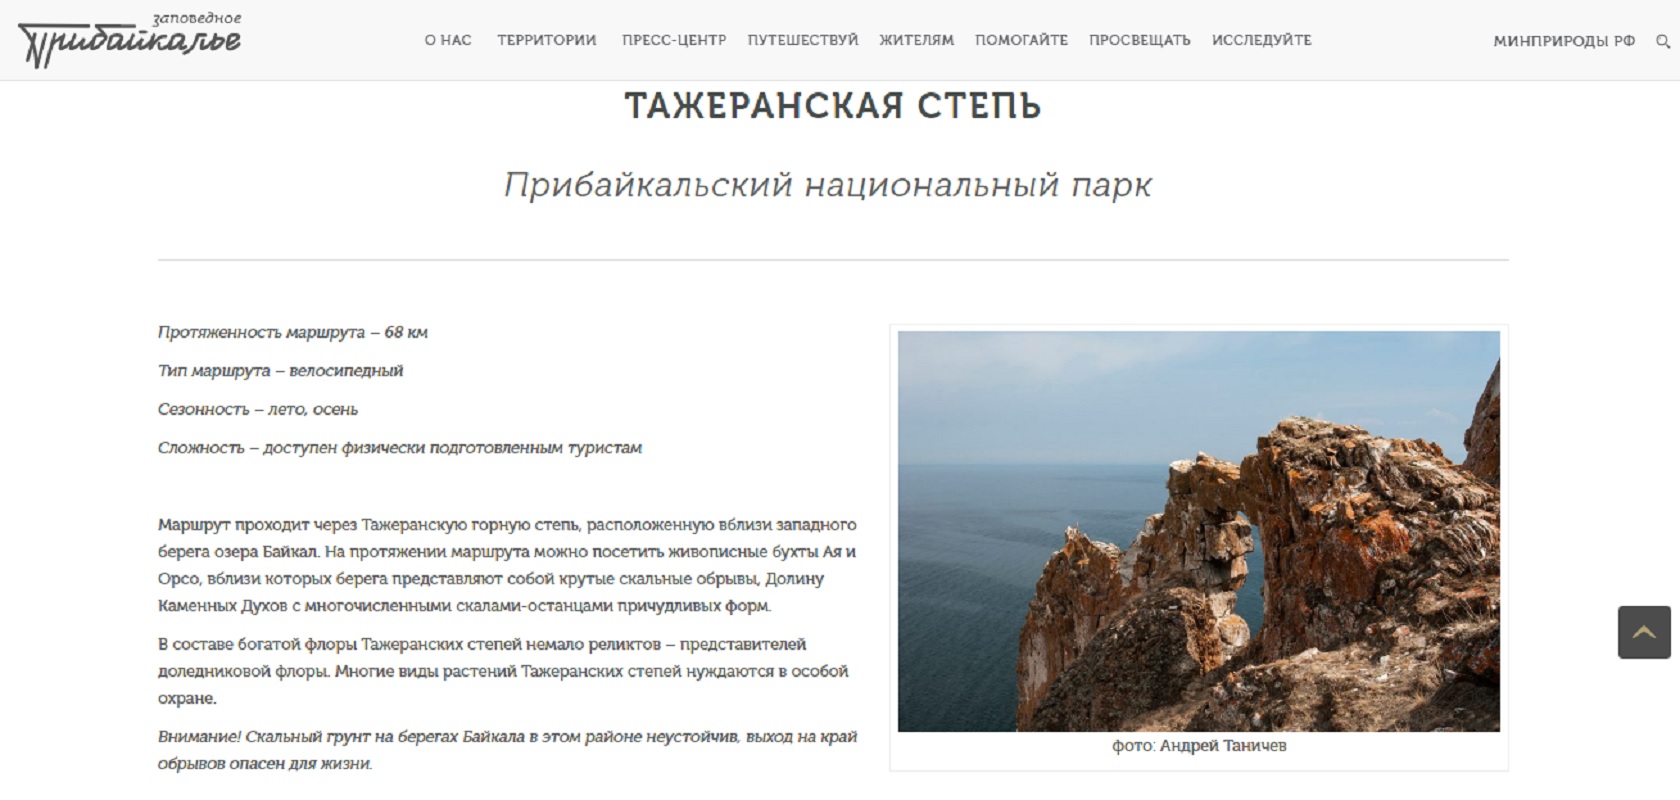Click the paragraph starting Маршрут проходит через
The image size is (1680, 800).
point(507,565)
